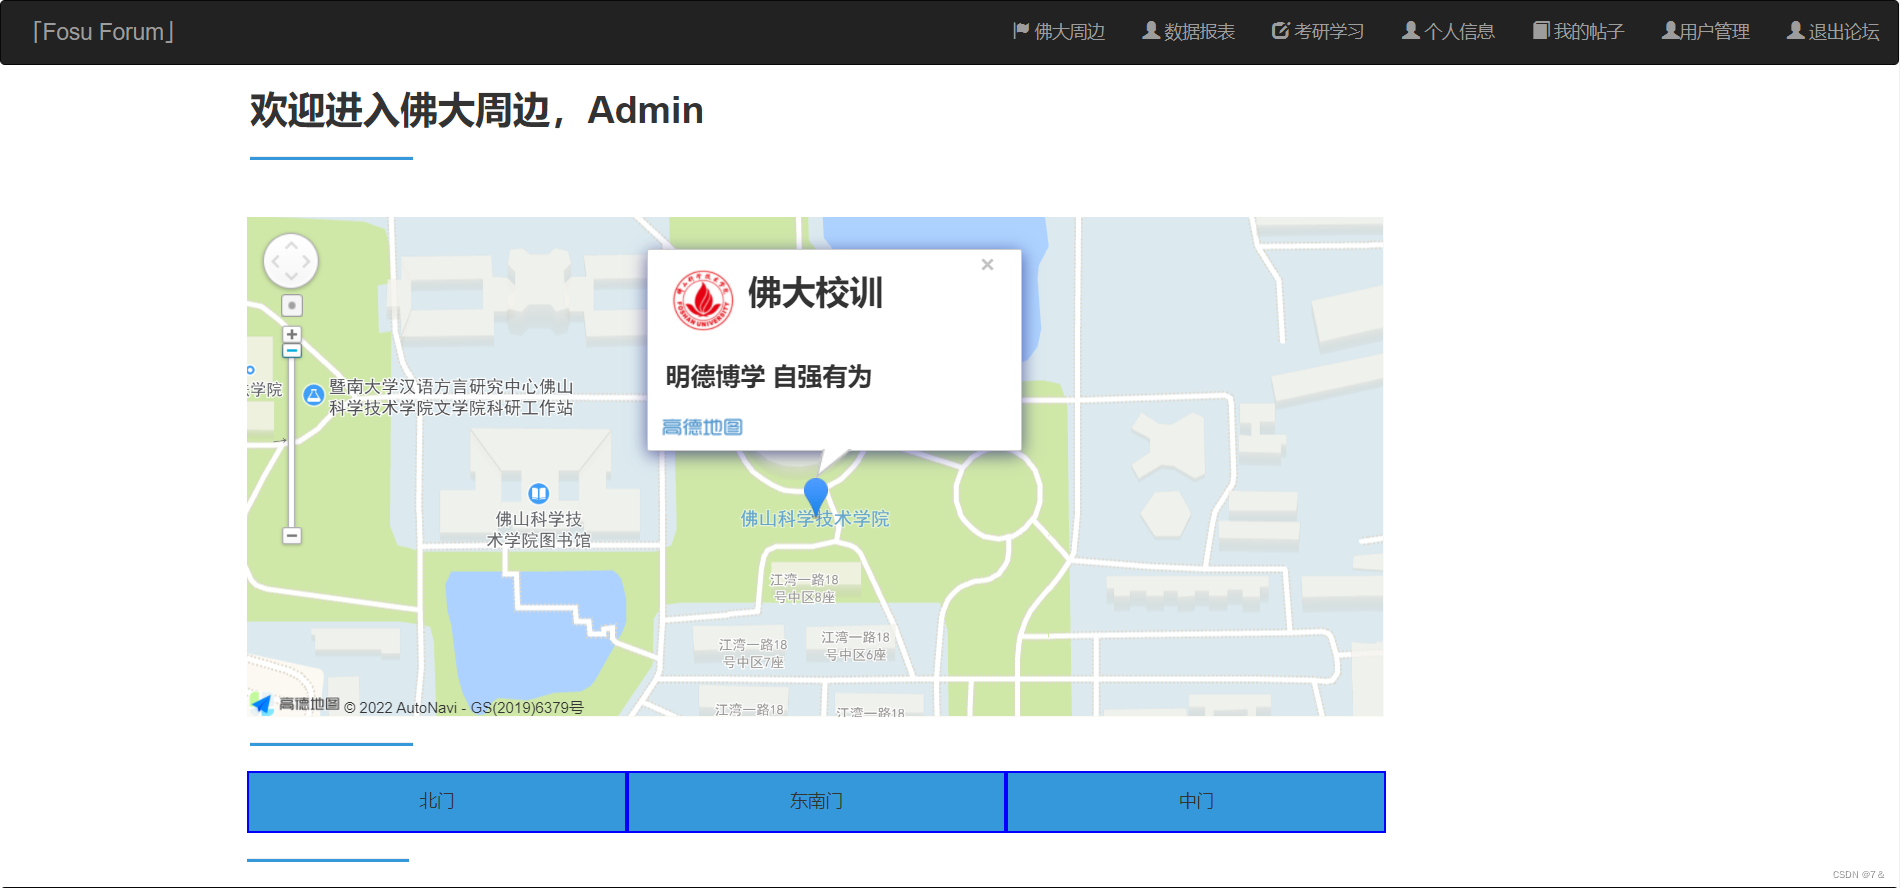Screen dimensions: 1900x888
Task: Click the 江湾一路18号中区6座 map label
Action: click(855, 646)
